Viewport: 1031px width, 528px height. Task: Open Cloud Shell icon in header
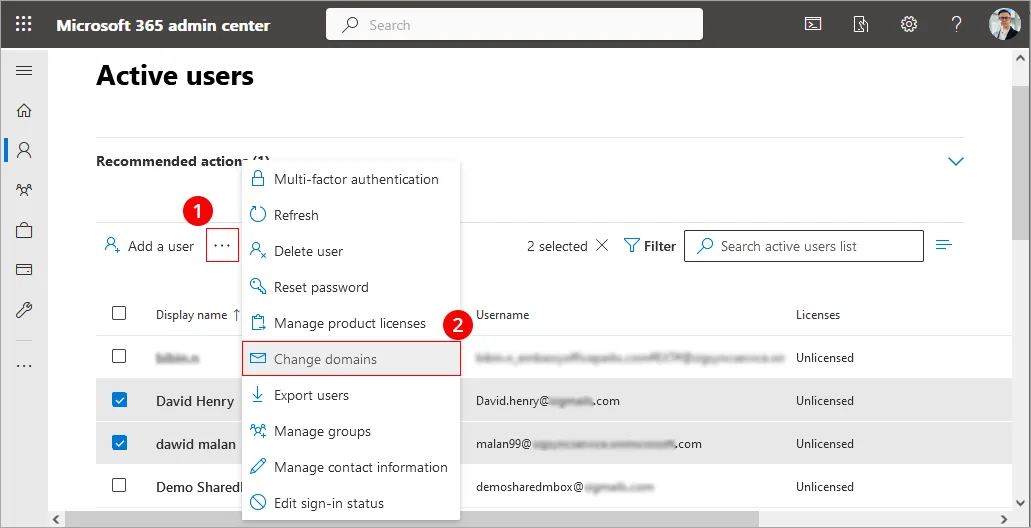813,25
